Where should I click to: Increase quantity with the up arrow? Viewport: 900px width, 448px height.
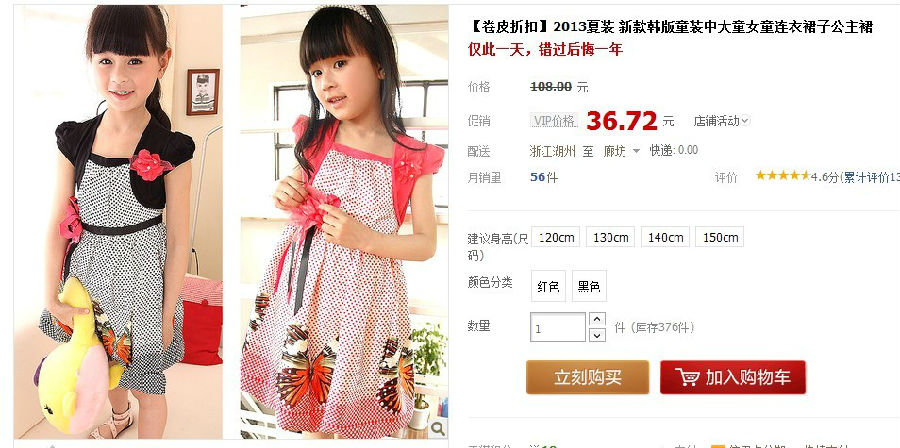(x=598, y=319)
